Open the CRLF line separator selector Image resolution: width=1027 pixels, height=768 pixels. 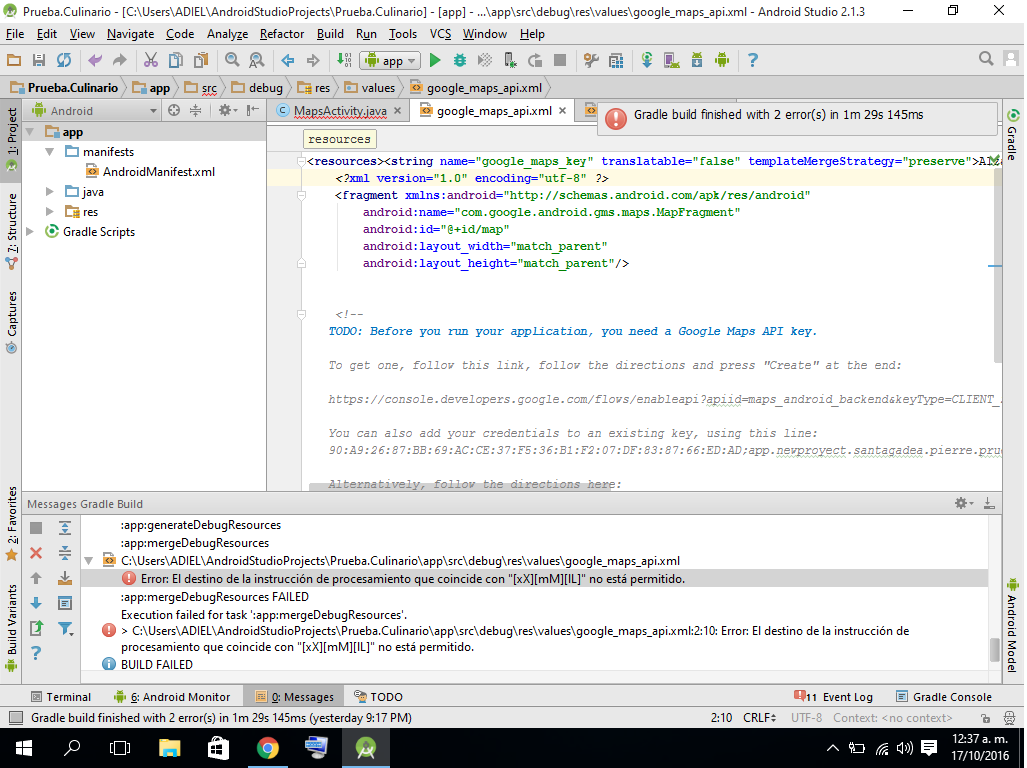[760, 718]
